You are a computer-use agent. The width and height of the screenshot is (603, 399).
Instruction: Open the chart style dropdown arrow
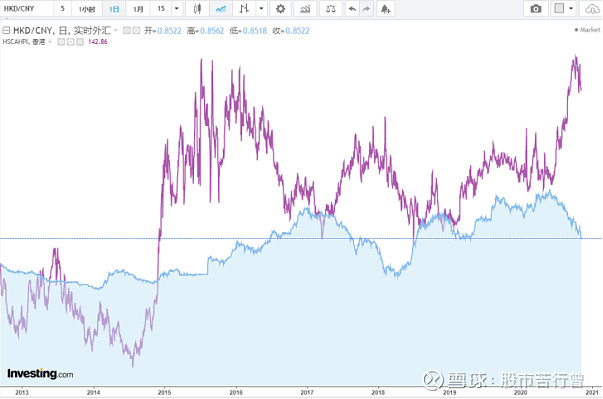pyautogui.click(x=261, y=8)
